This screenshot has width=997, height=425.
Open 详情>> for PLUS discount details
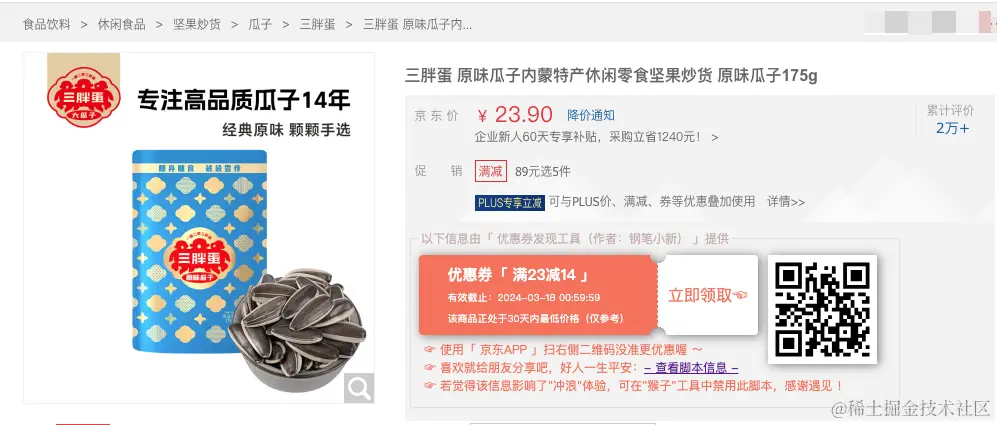[785, 202]
